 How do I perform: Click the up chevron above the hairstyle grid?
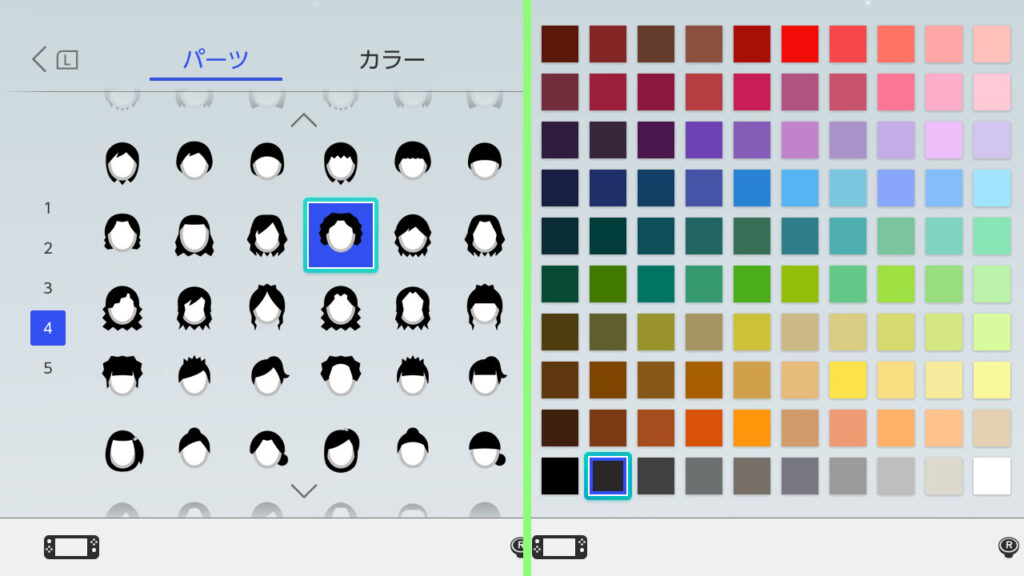pyautogui.click(x=304, y=120)
